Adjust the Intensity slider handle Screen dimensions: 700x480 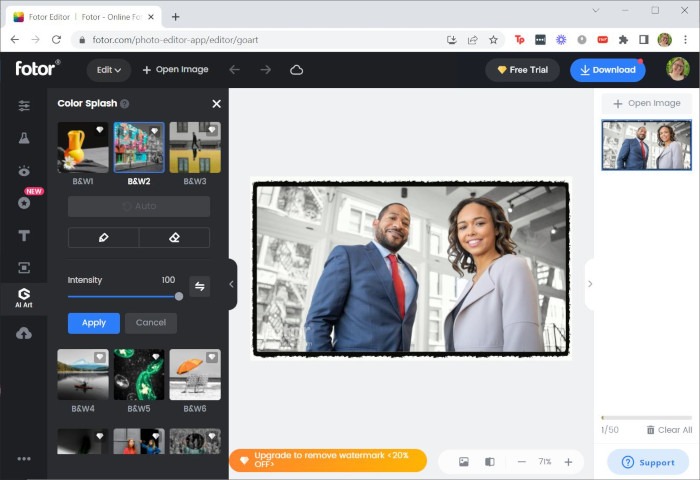[x=179, y=296]
